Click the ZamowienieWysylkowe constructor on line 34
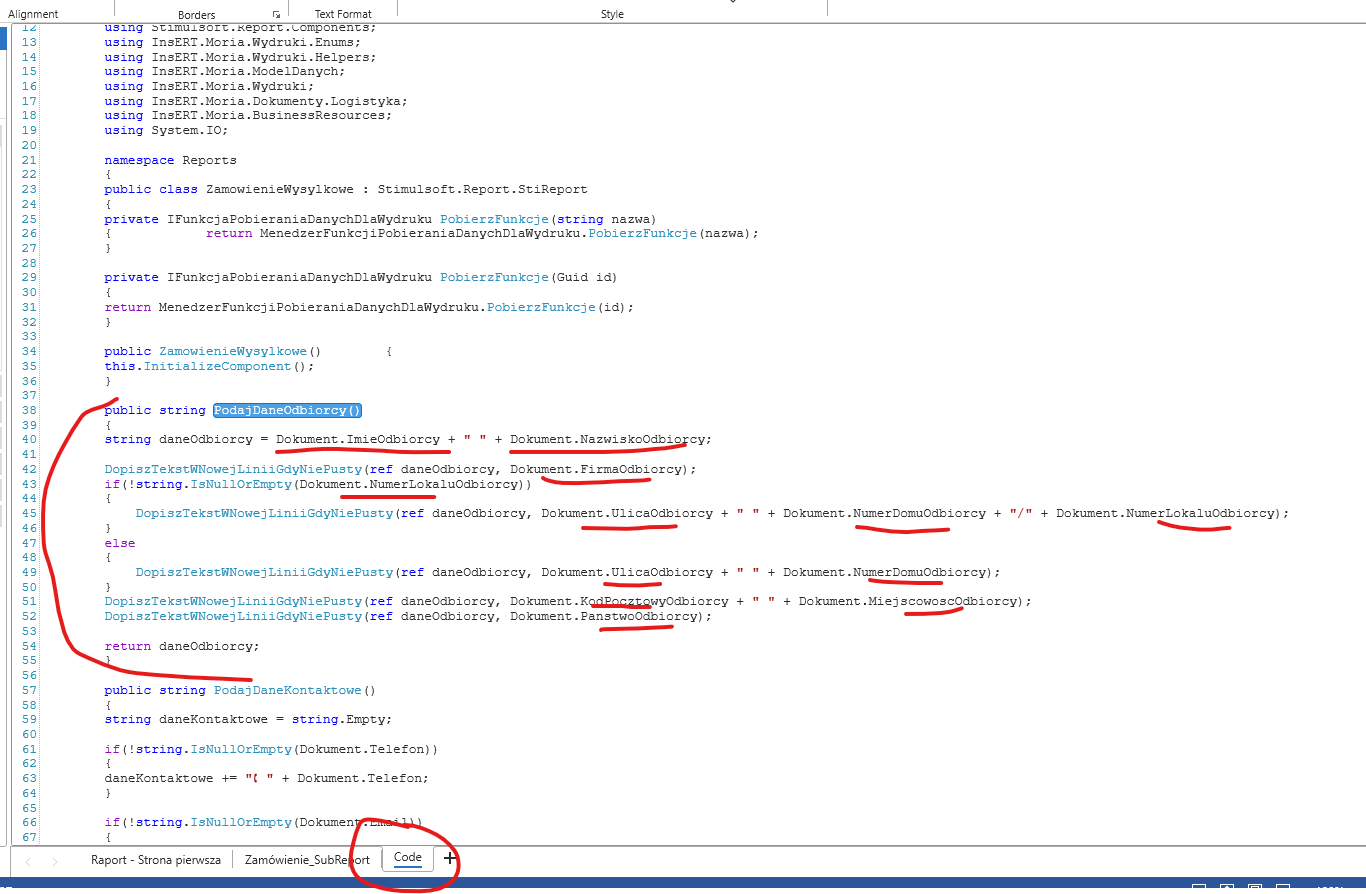Image resolution: width=1366 pixels, height=894 pixels. 232,351
